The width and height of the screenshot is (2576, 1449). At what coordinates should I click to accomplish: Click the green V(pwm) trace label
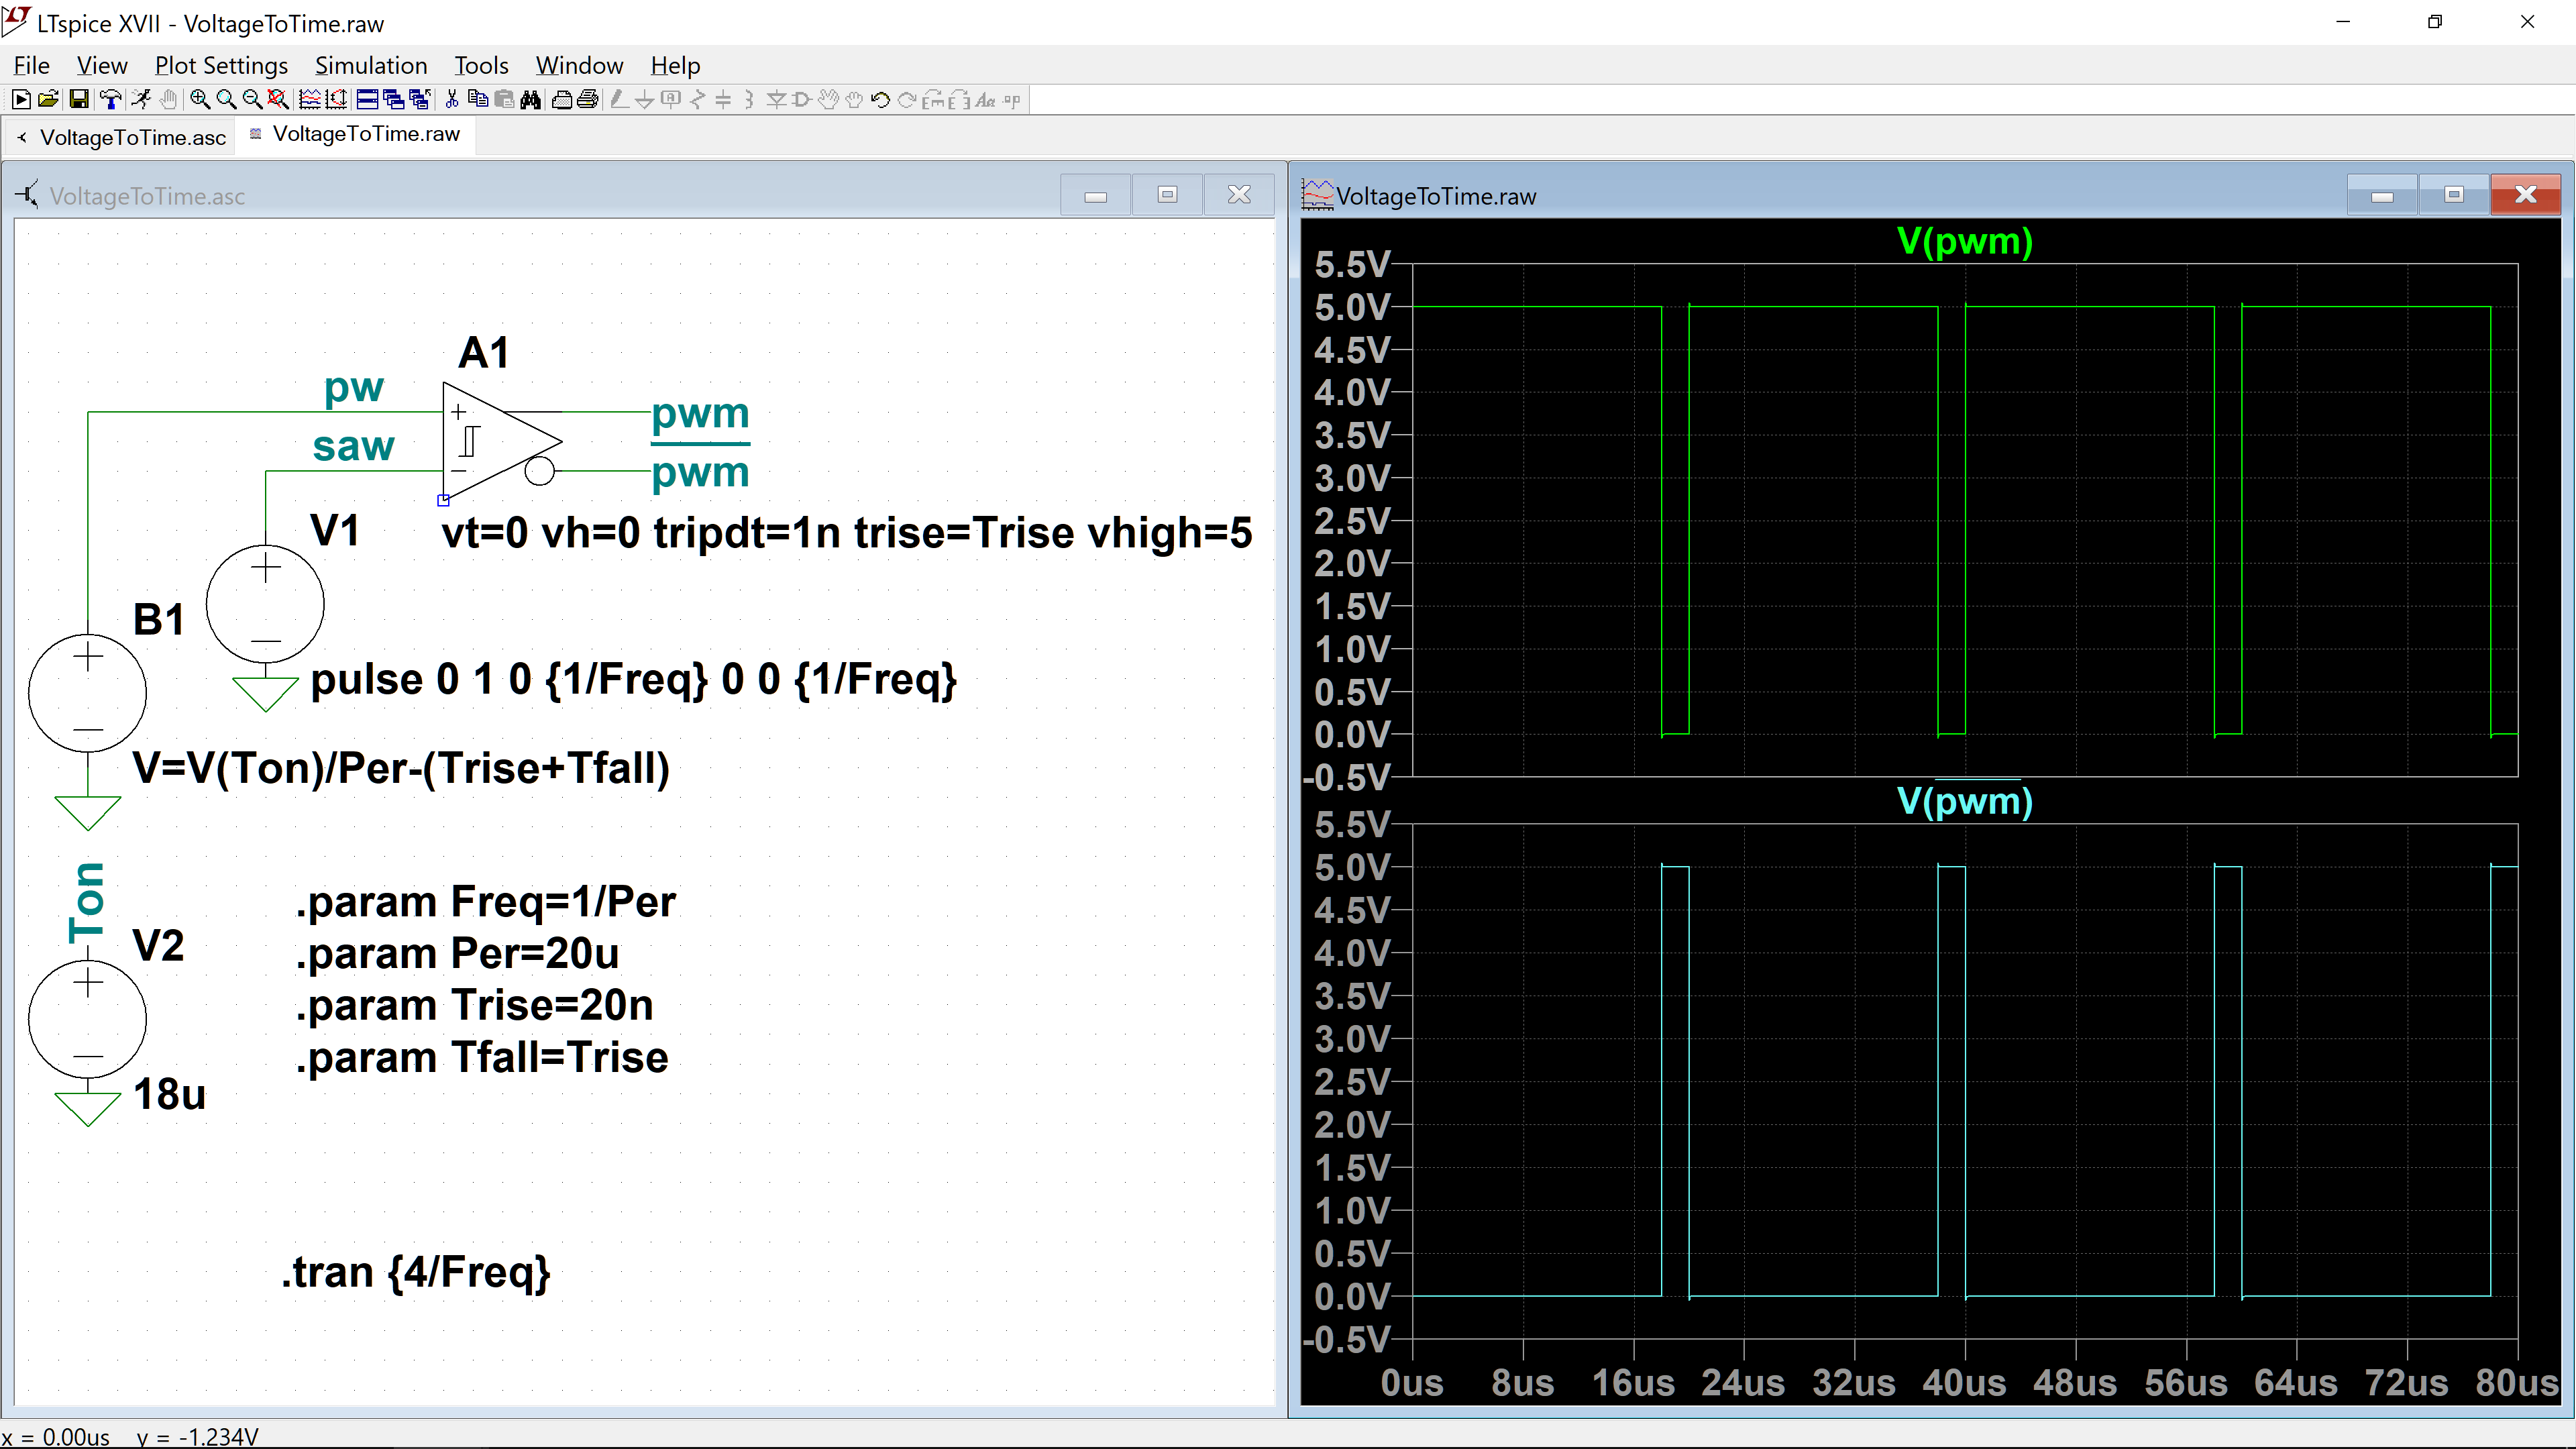click(x=1964, y=241)
